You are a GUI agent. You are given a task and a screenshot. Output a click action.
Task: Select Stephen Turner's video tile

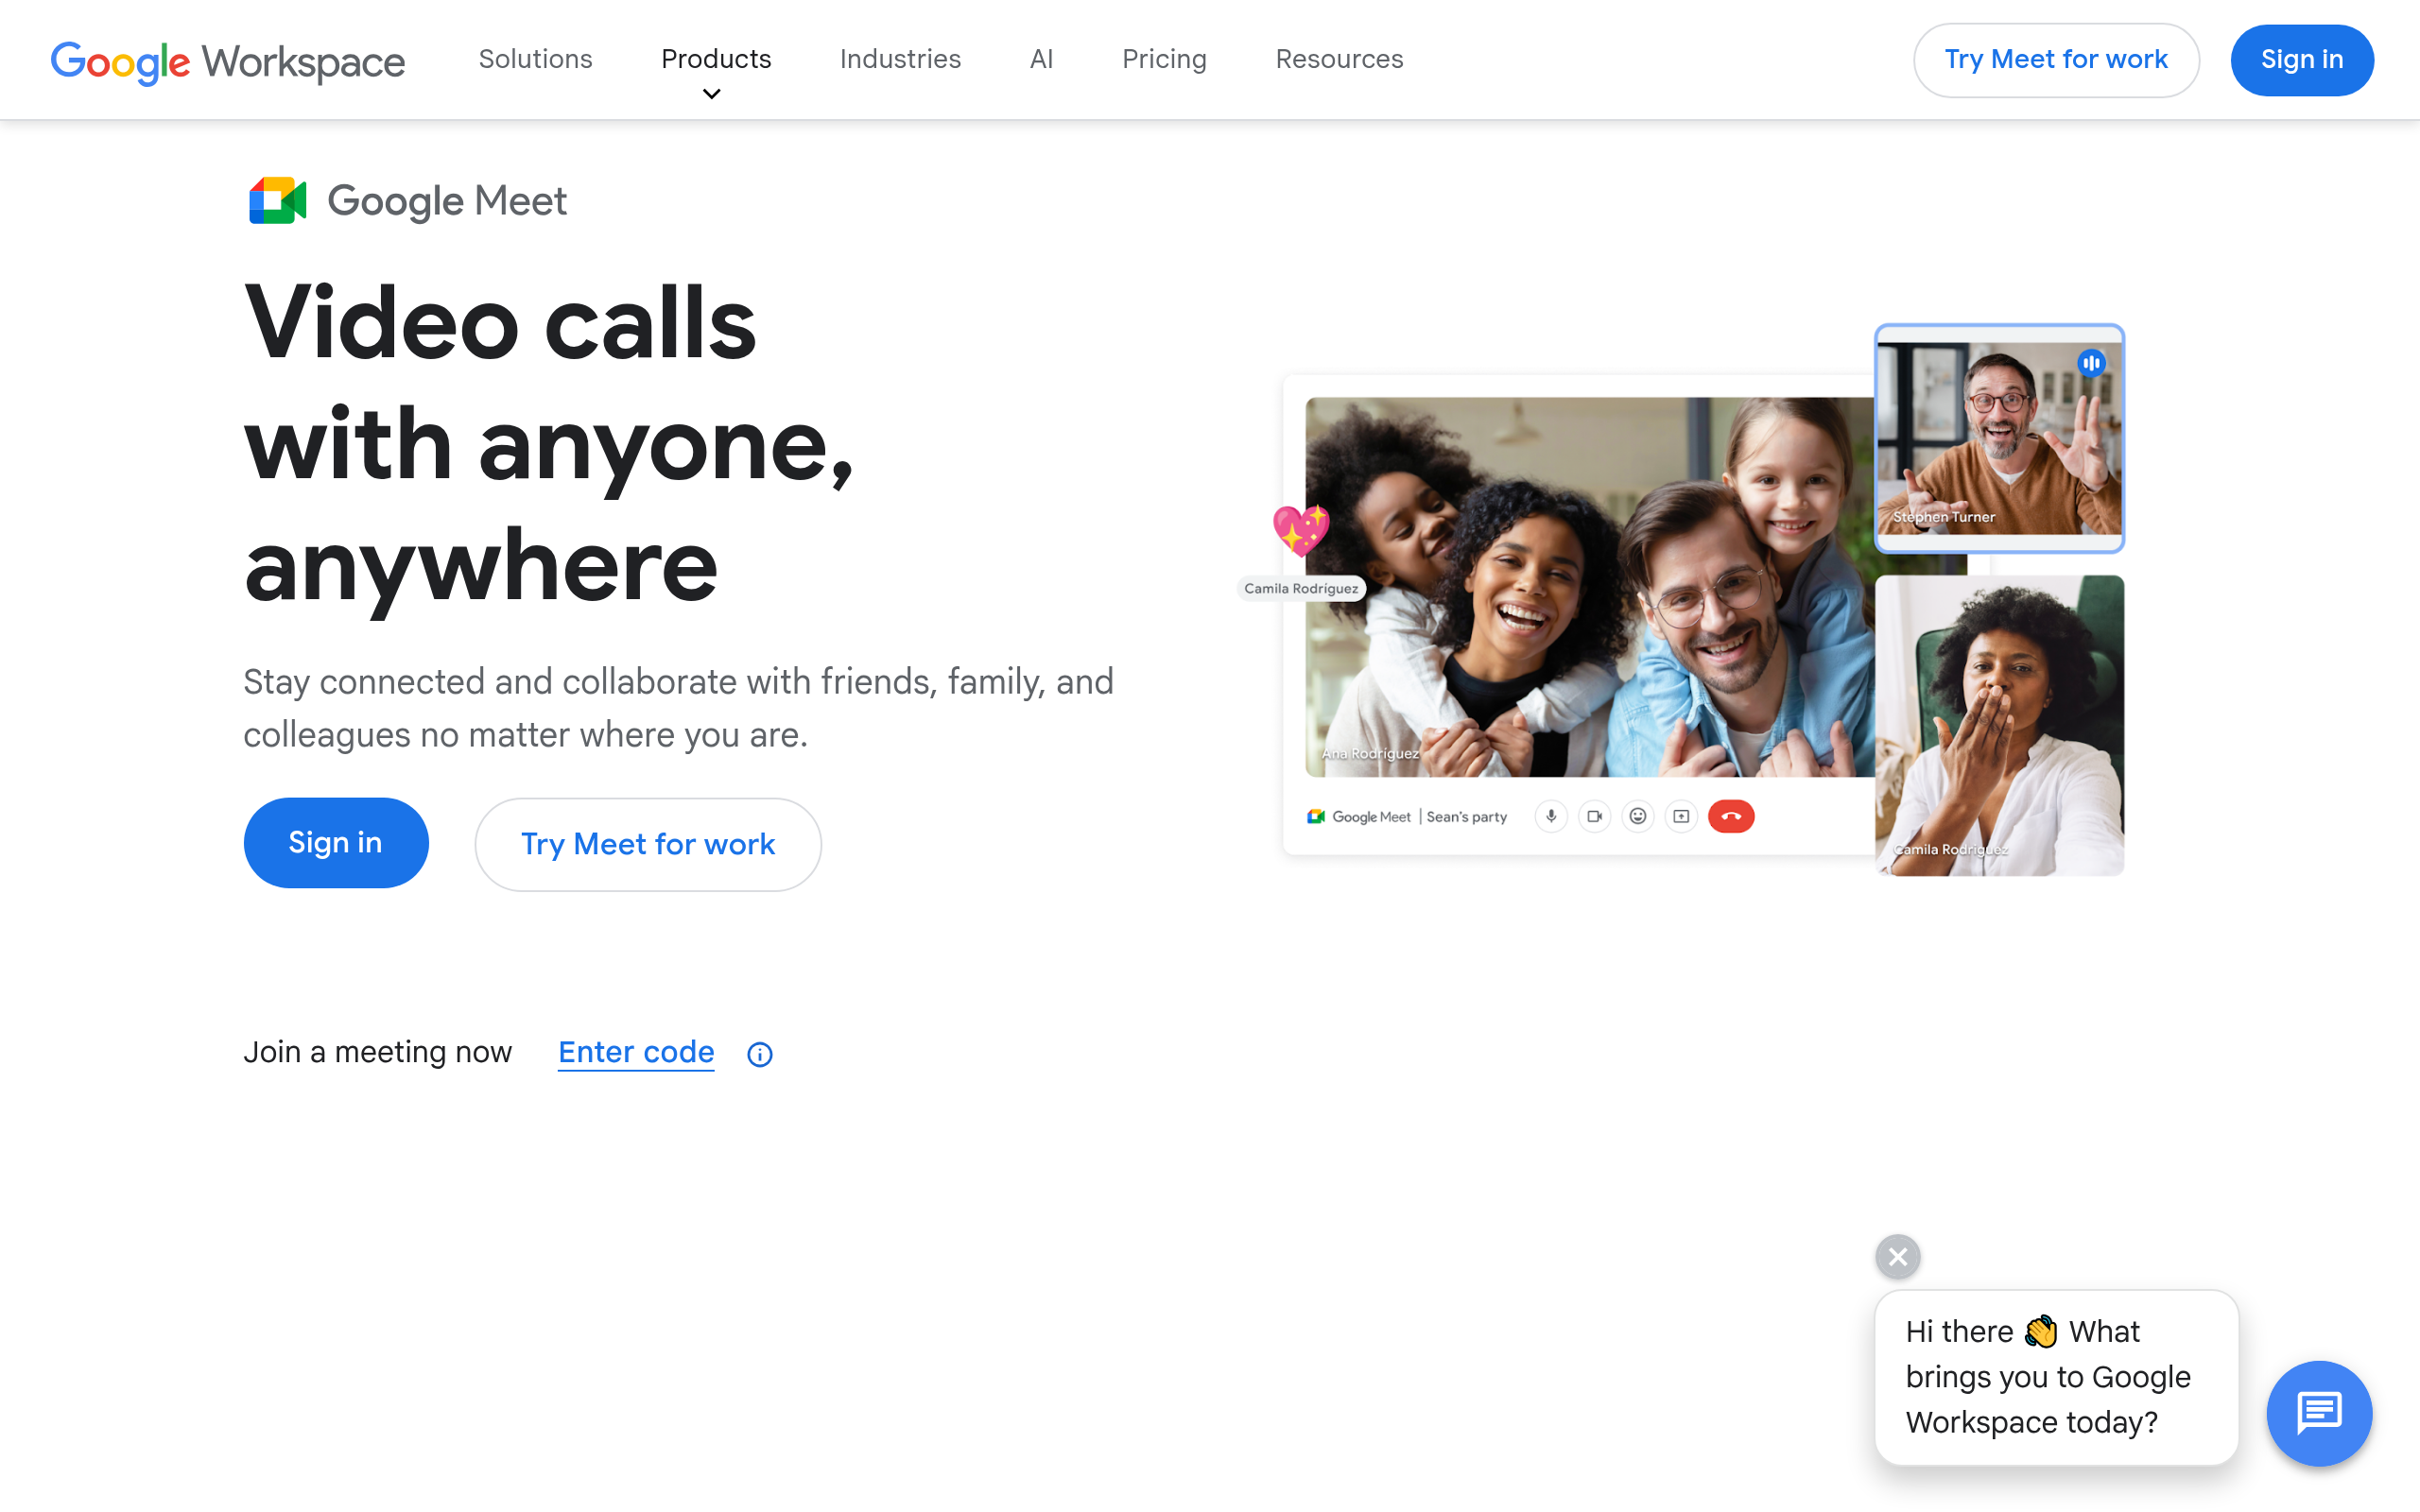pyautogui.click(x=2000, y=438)
